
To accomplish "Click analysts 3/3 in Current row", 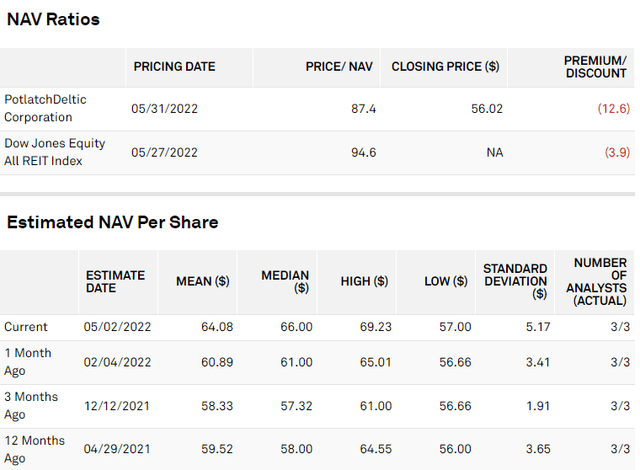I will click(620, 327).
